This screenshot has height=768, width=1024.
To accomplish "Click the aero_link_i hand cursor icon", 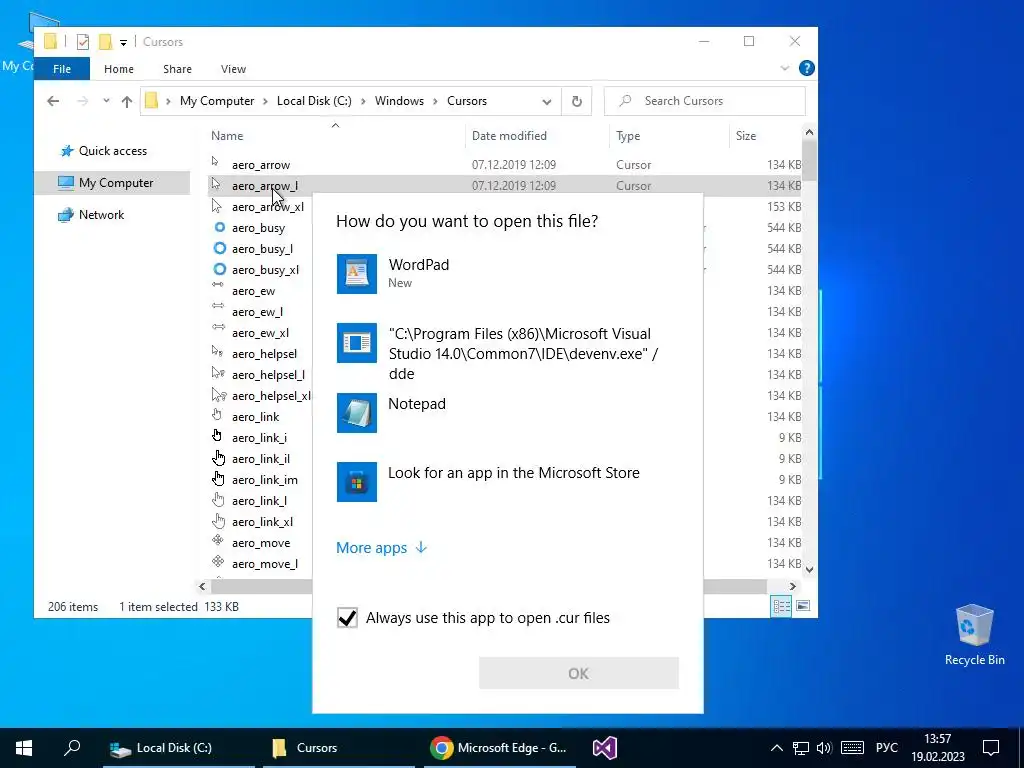I will (x=217, y=436).
